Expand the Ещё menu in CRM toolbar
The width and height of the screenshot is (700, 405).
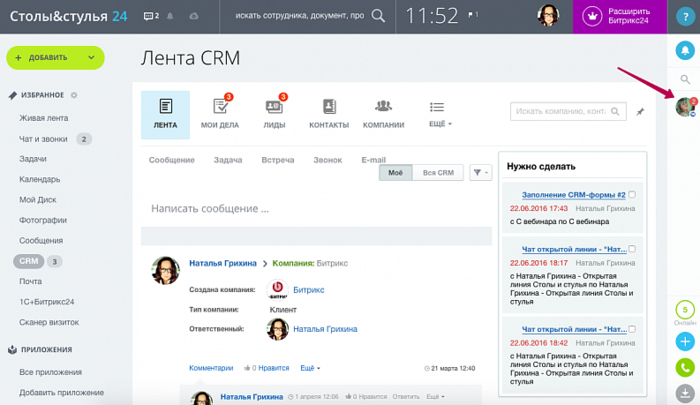[440, 115]
